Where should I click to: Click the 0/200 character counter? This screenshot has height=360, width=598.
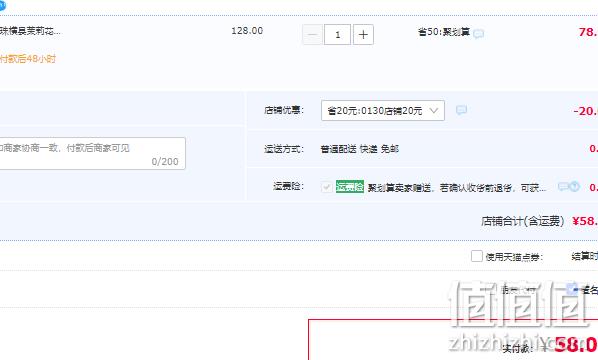[x=165, y=162]
